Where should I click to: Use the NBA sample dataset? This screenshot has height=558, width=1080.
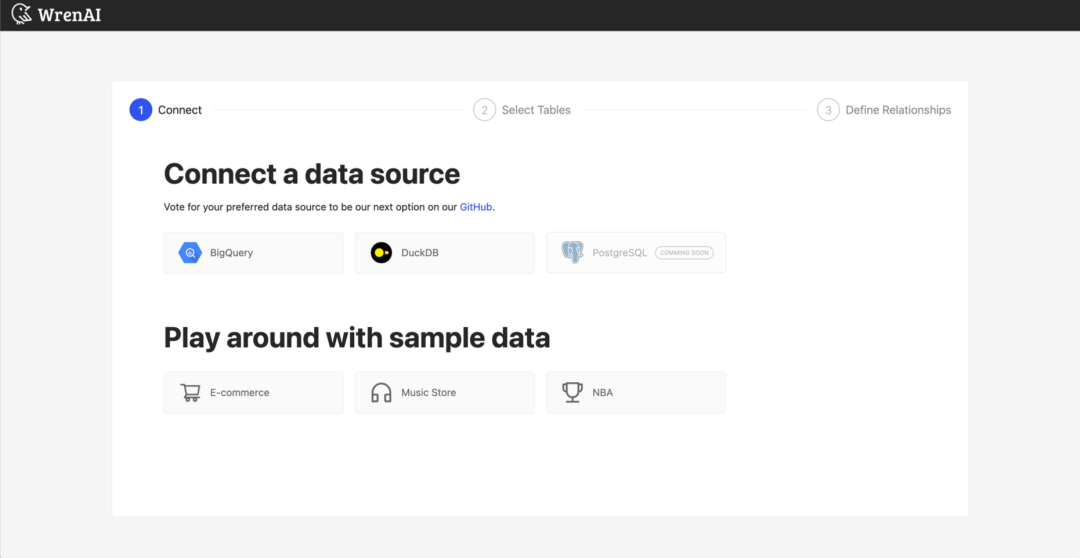pos(635,393)
